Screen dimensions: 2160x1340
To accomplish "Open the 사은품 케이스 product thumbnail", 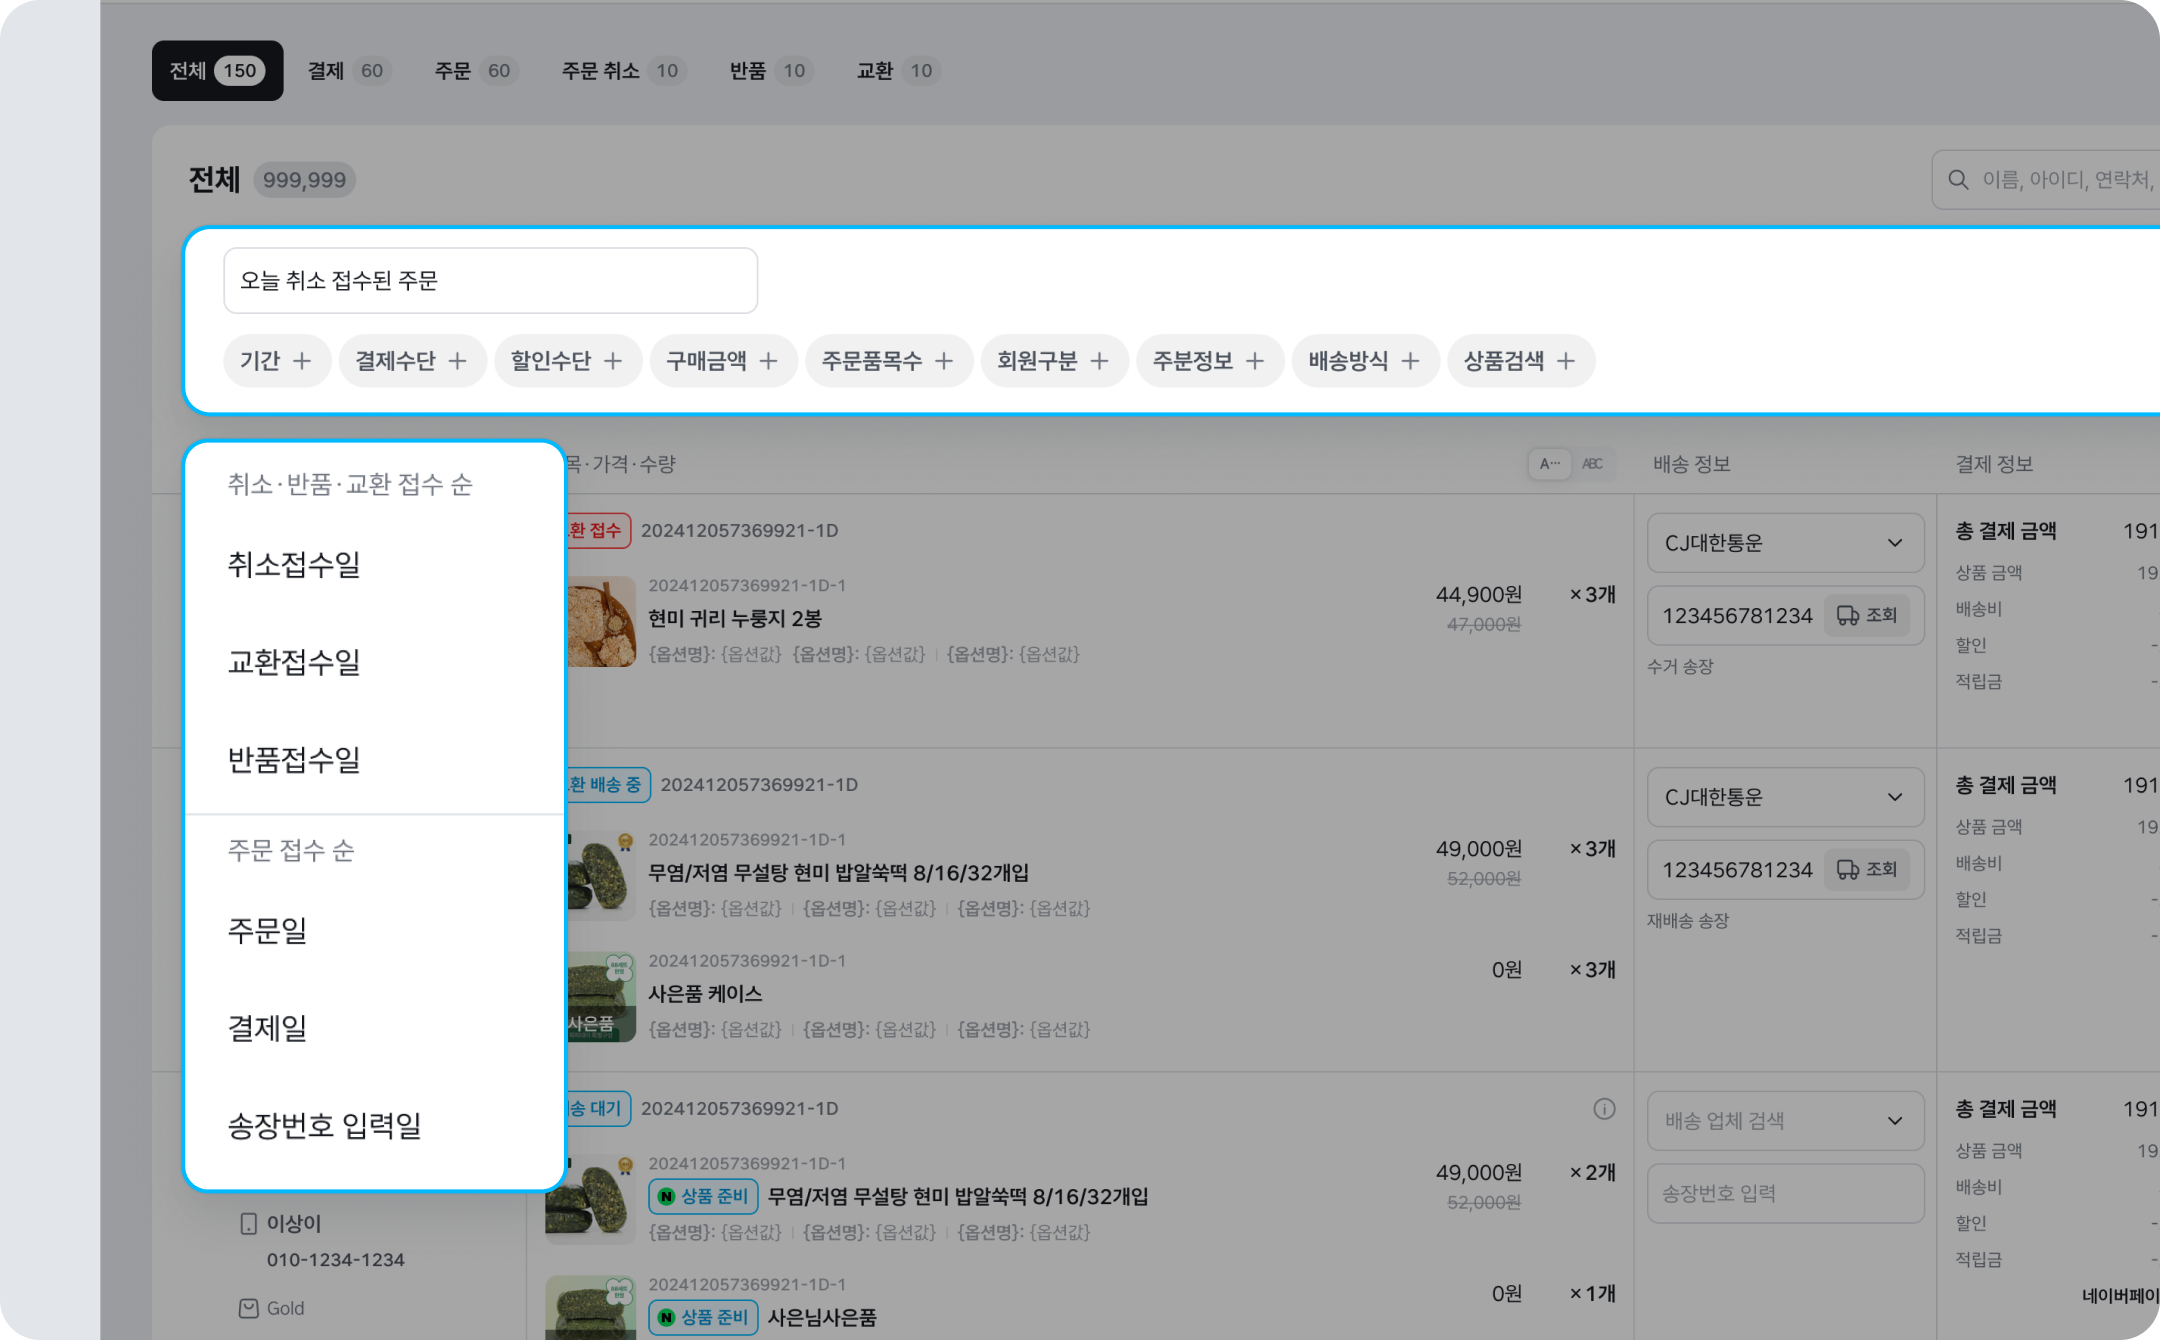I will pyautogui.click(x=601, y=997).
